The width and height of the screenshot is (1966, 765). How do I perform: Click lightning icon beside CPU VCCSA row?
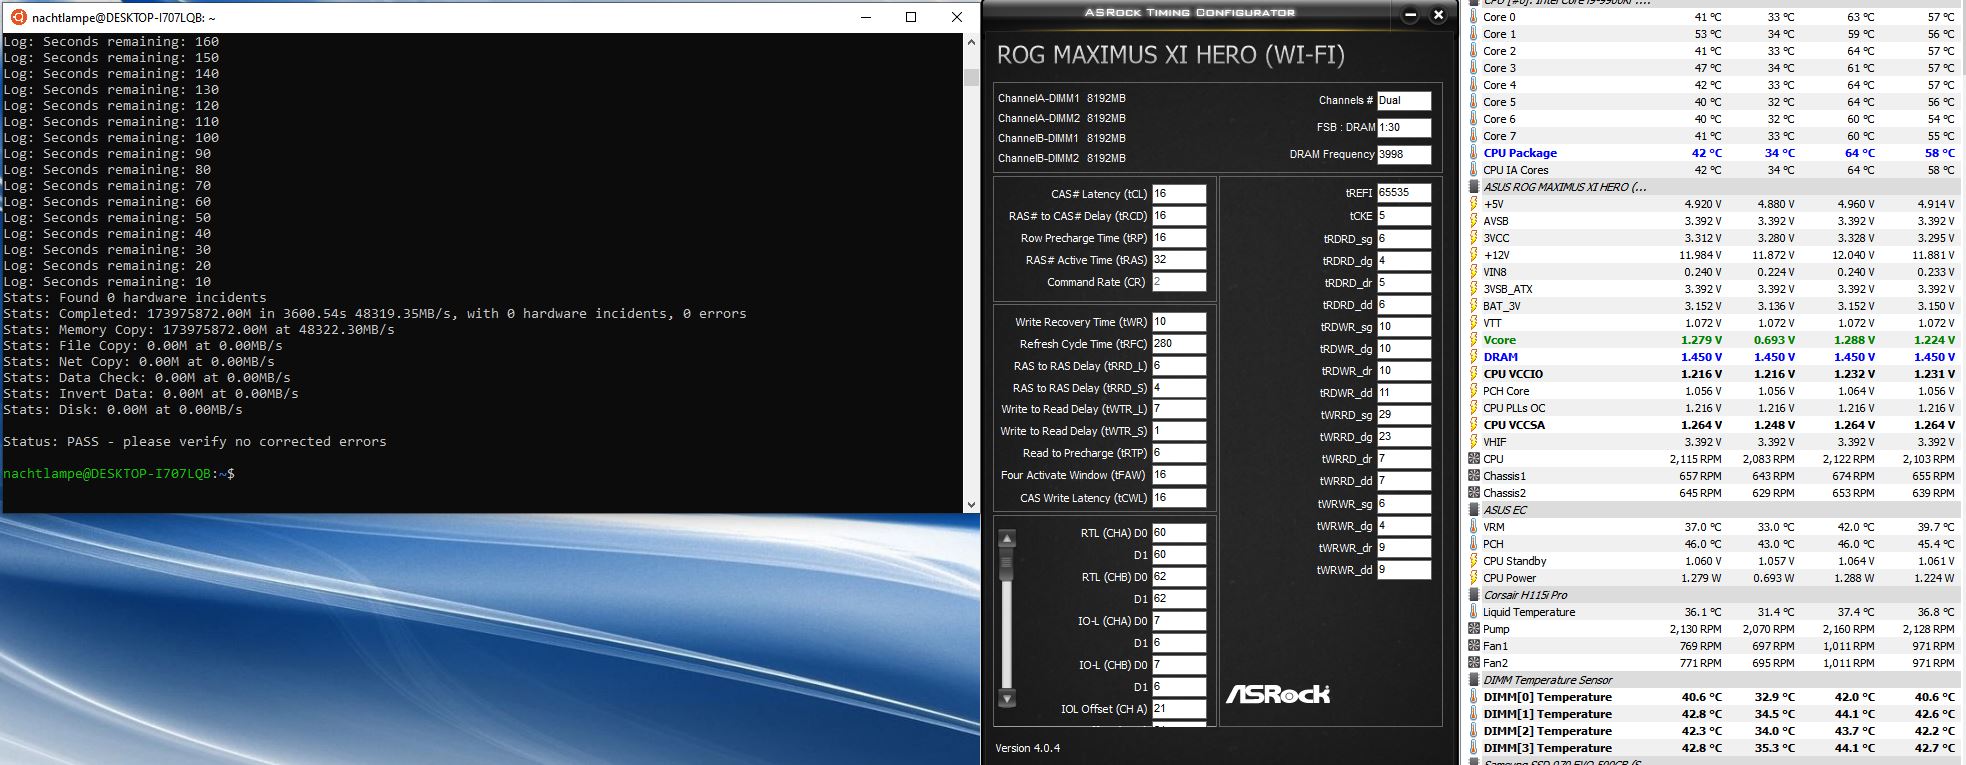coord(1473,425)
